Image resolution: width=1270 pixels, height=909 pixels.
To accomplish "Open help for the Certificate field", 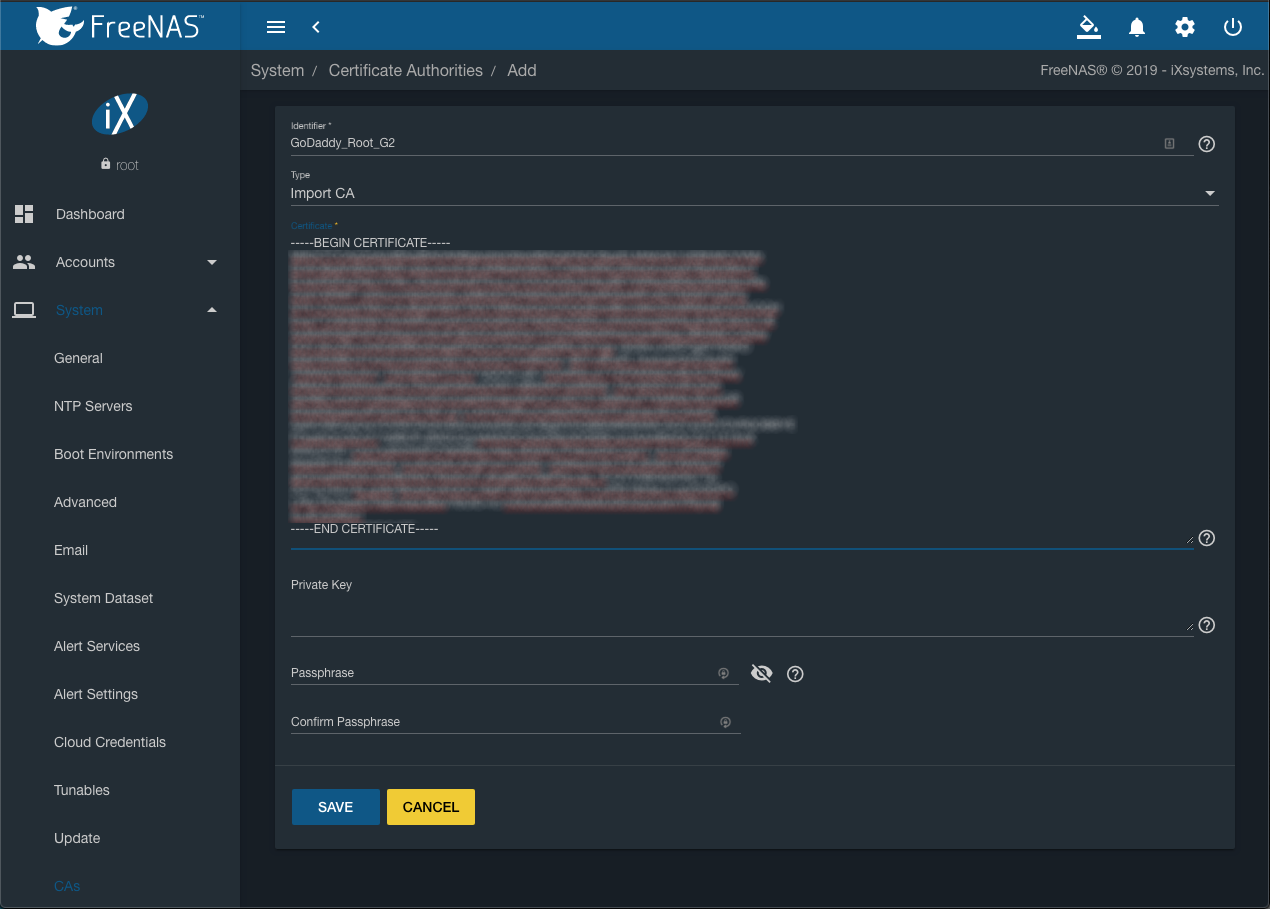I will (x=1206, y=538).
